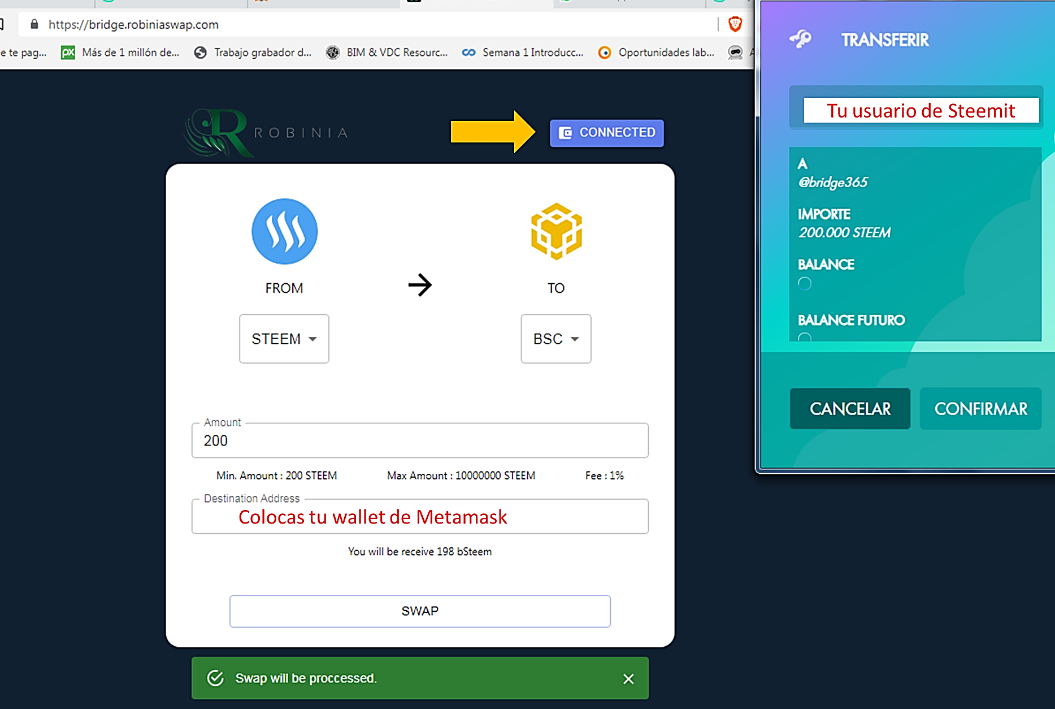
Task: Click the '200.000 STEEM' importe value
Action: [844, 233]
